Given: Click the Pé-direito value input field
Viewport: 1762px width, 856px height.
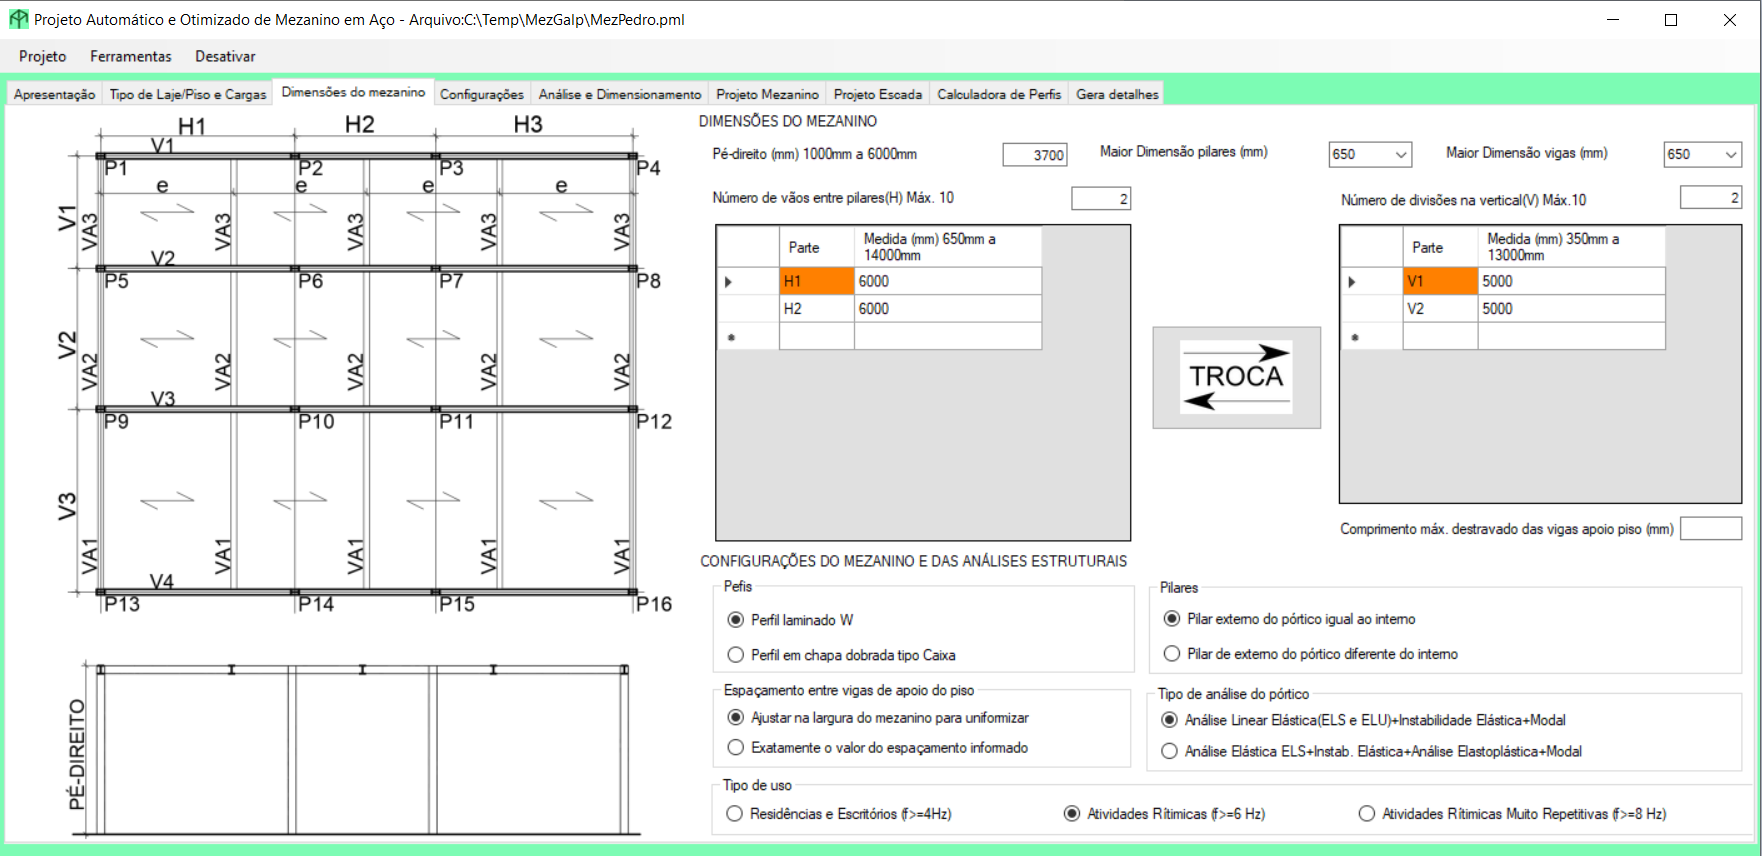Looking at the screenshot, I should [x=1035, y=155].
